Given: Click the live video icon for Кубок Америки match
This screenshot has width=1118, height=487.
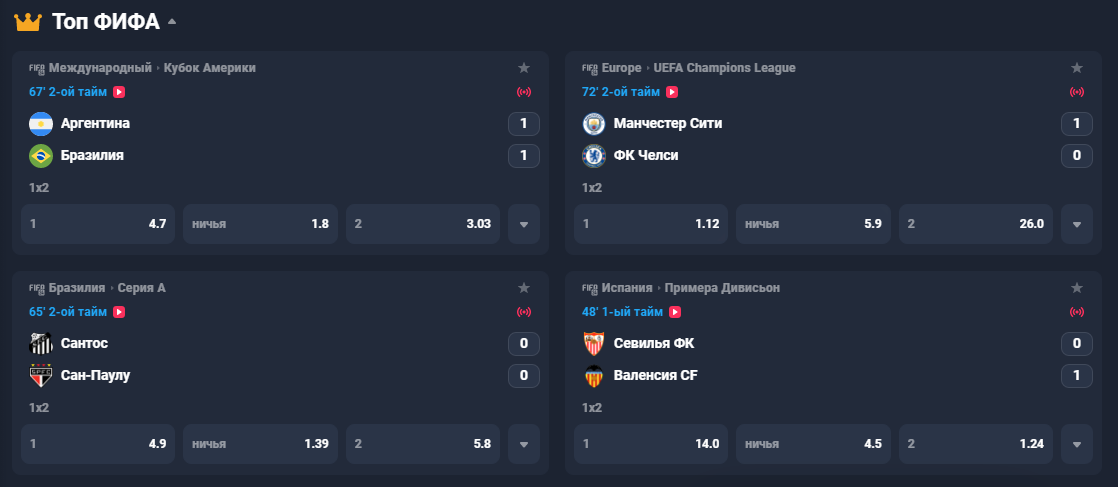Looking at the screenshot, I should [x=119, y=91].
